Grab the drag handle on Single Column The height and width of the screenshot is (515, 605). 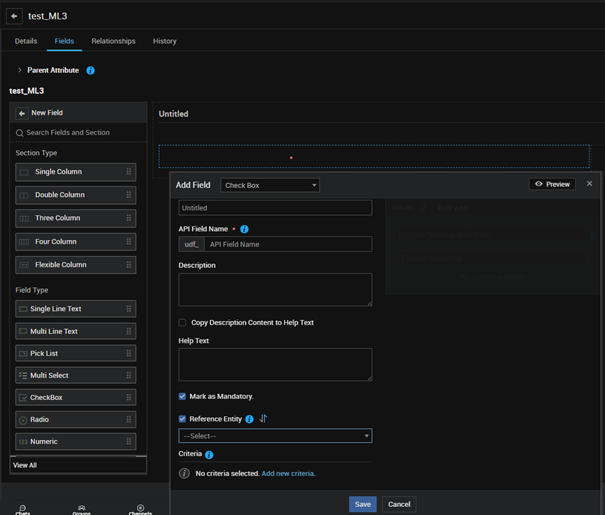(x=128, y=172)
